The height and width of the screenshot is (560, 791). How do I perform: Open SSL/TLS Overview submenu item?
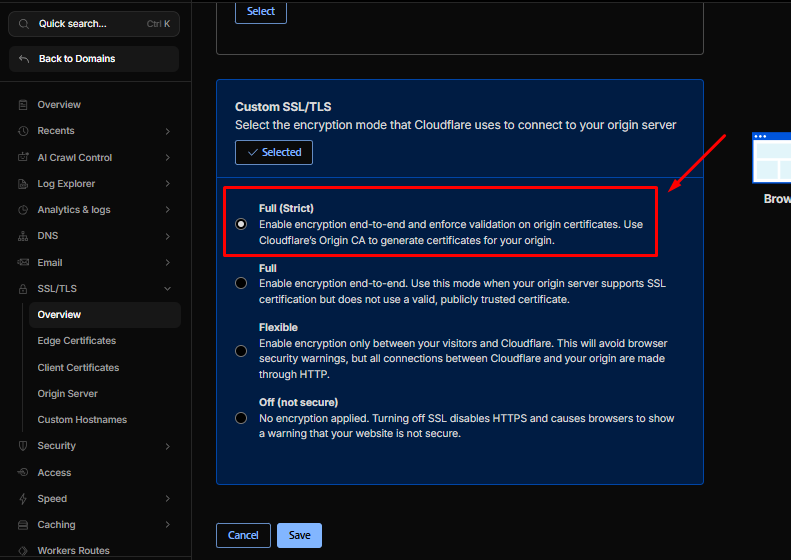pyautogui.click(x=104, y=315)
